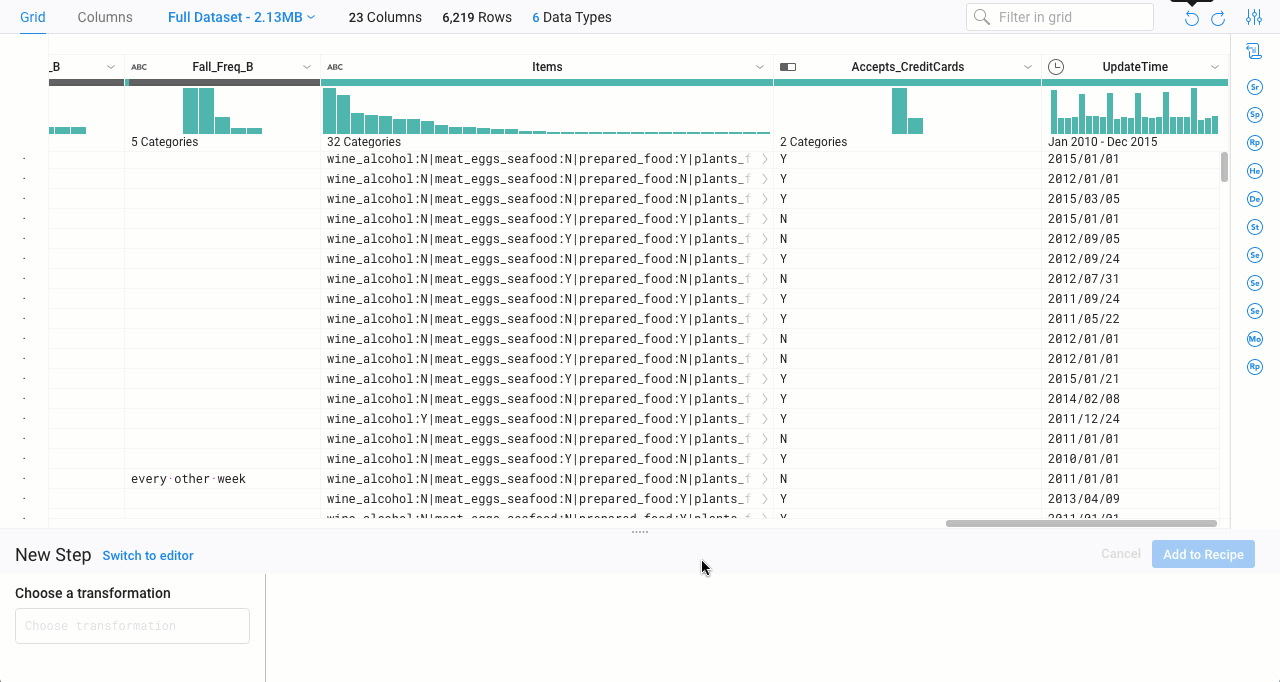Select the Rp step icon just below Sp

1255,143
